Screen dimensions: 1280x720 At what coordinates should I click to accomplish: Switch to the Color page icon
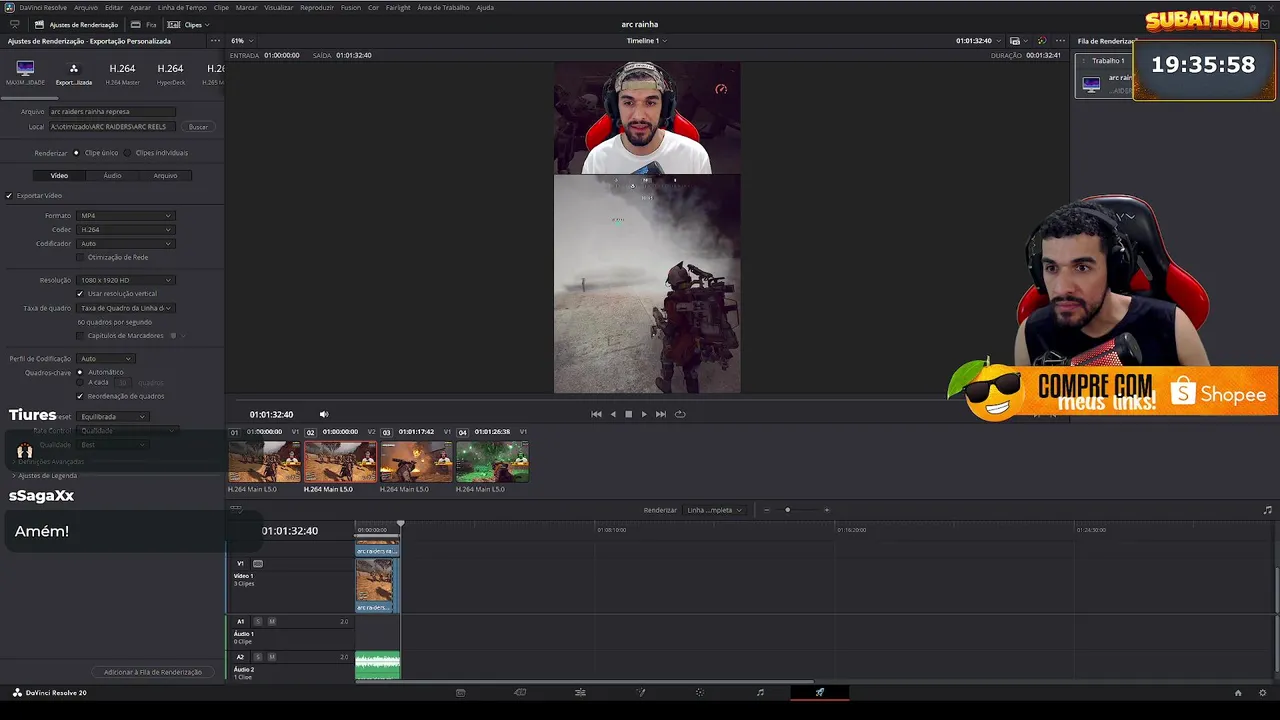pos(700,692)
